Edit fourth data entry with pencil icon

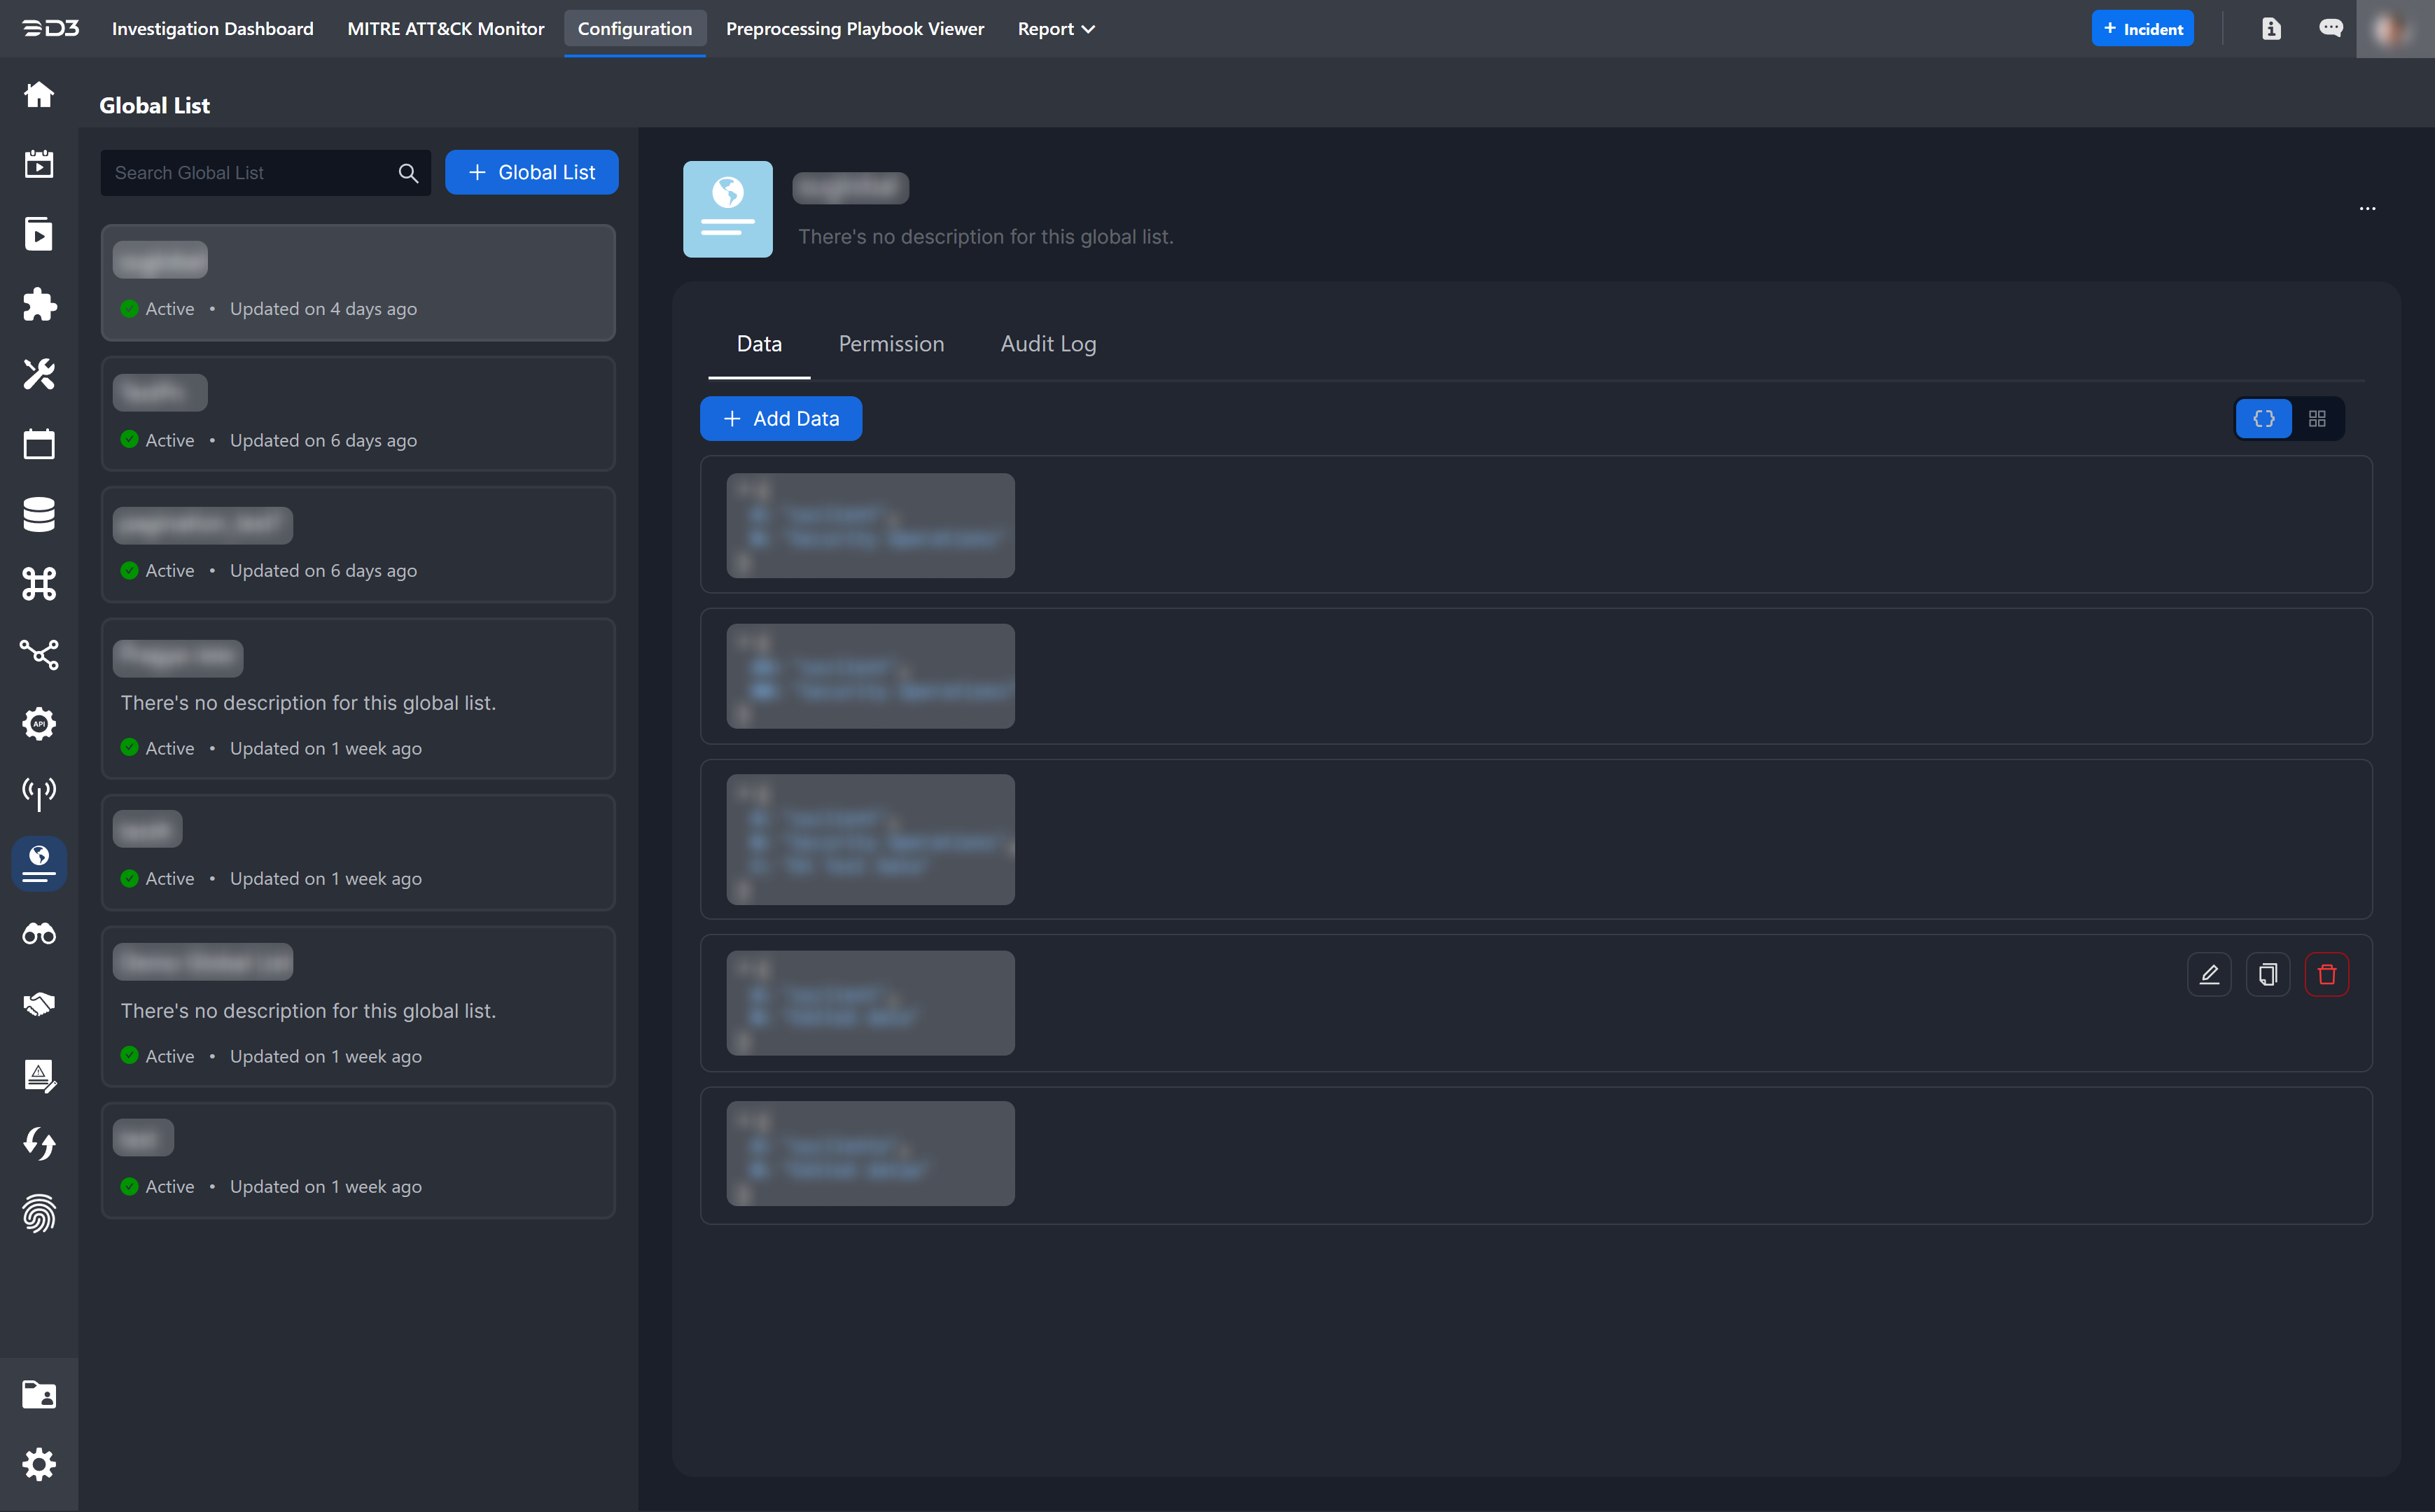coord(2209,974)
